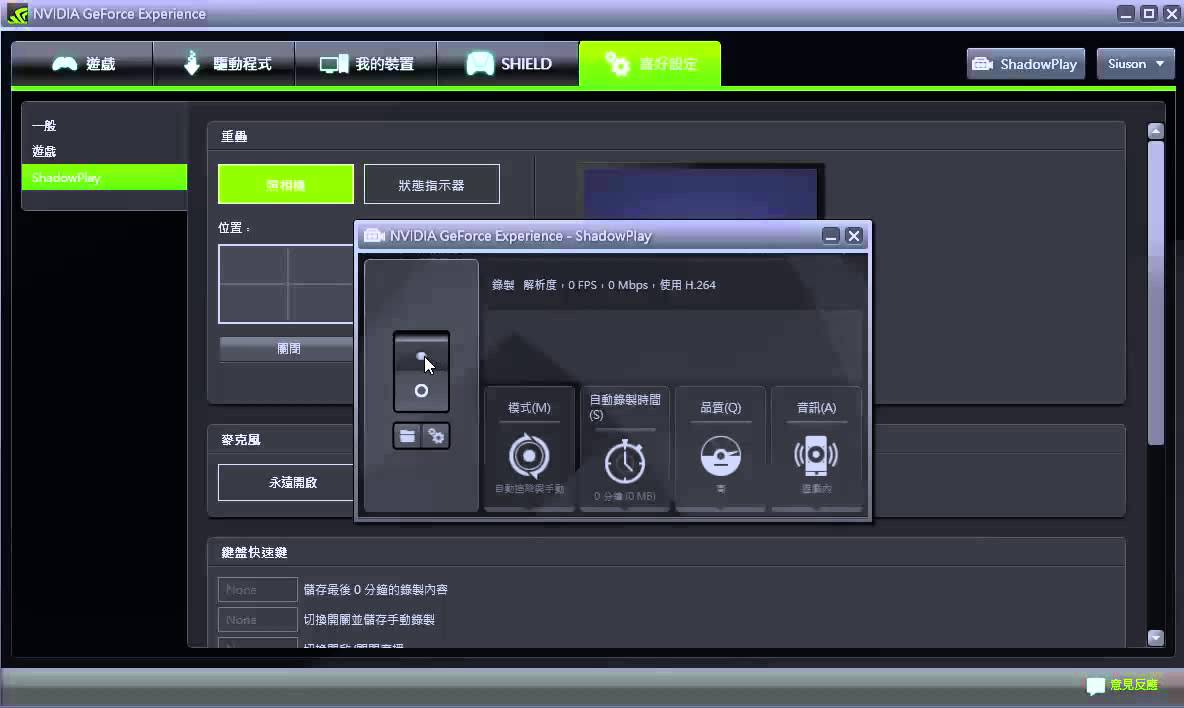Click the NVIDIA logo in title bar
Viewport: 1184px width, 708px height.
click(x=17, y=14)
